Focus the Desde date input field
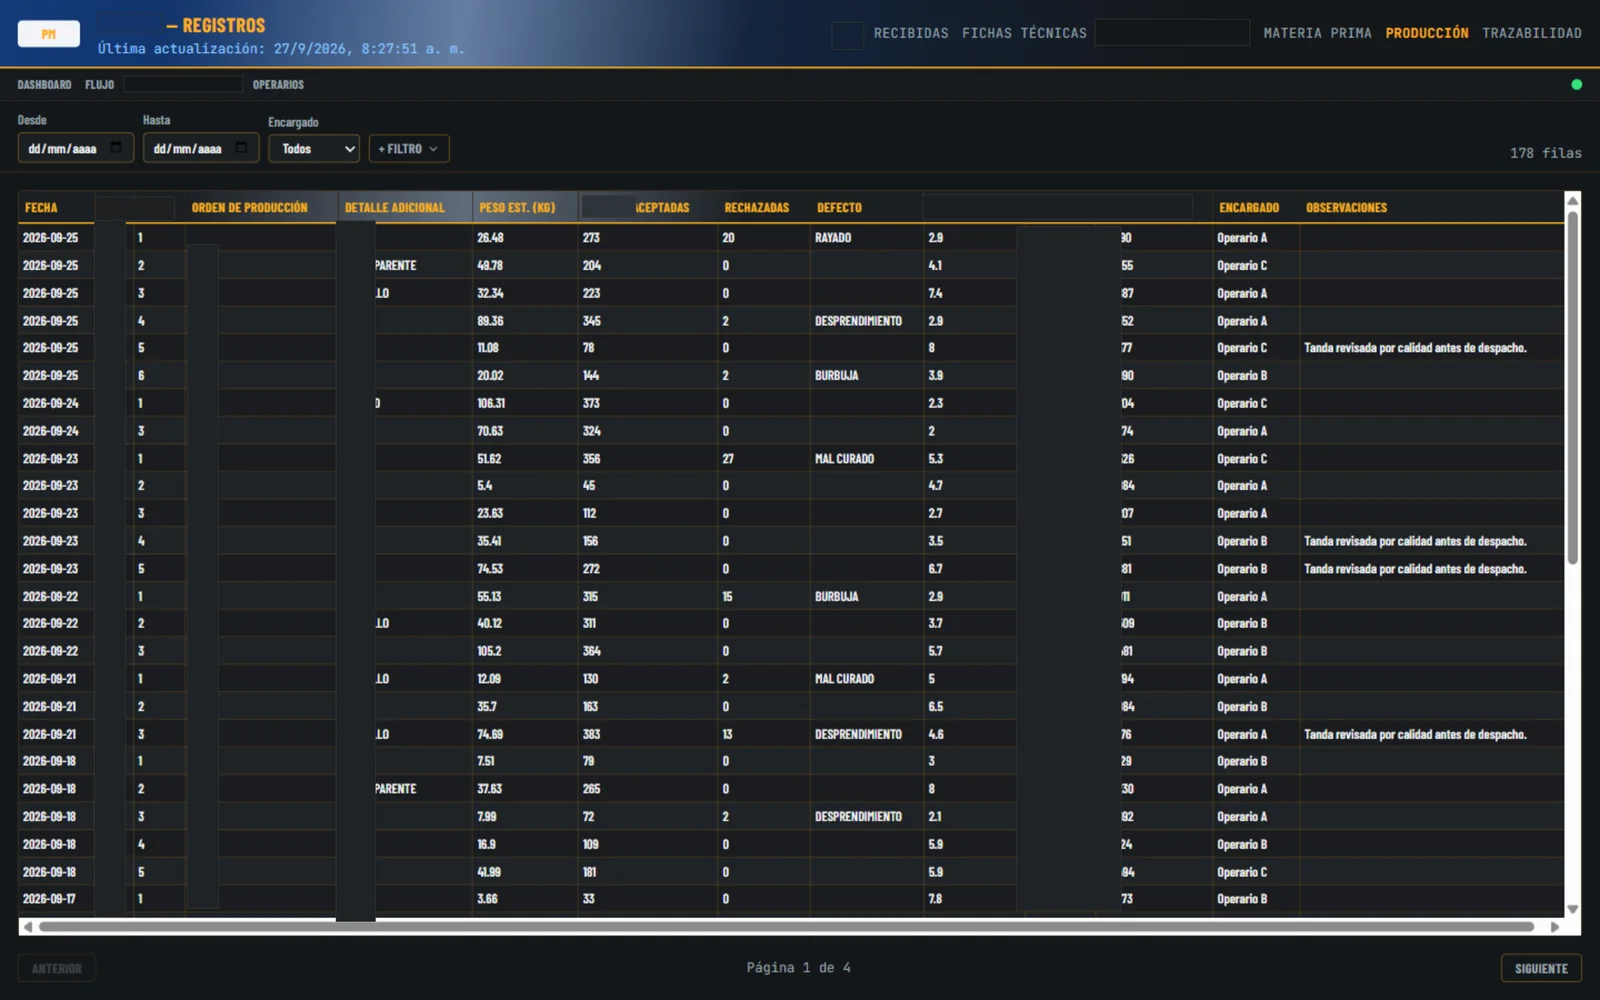1600x1000 pixels. (x=75, y=148)
